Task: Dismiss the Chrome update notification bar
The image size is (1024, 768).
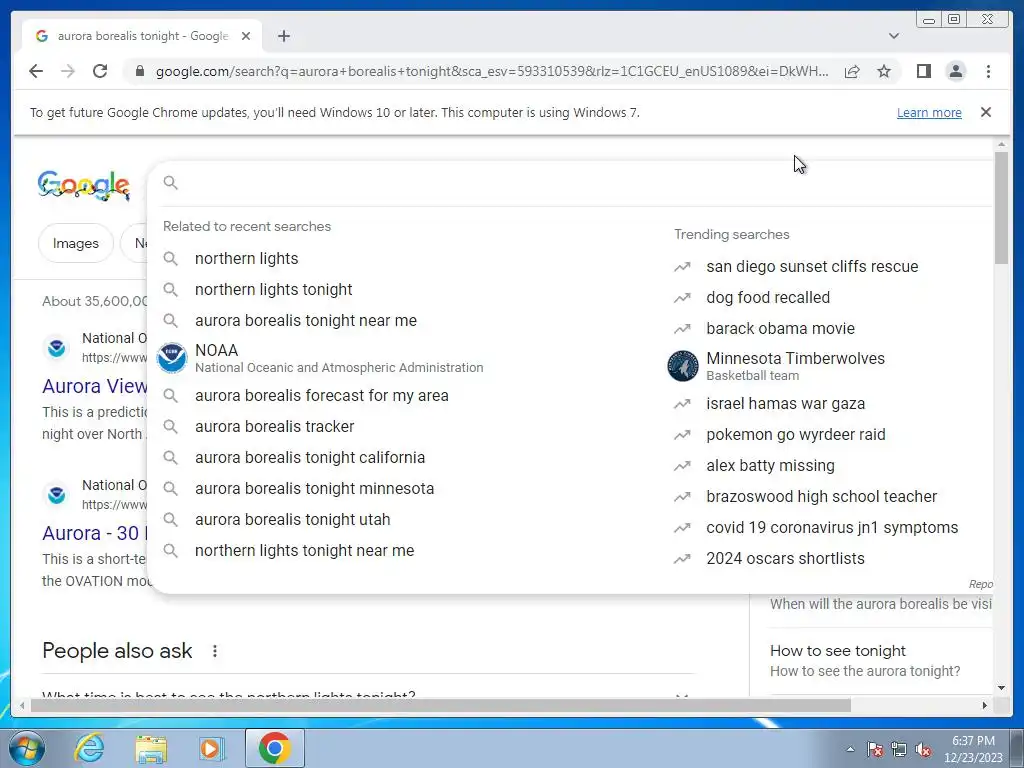Action: tap(986, 112)
